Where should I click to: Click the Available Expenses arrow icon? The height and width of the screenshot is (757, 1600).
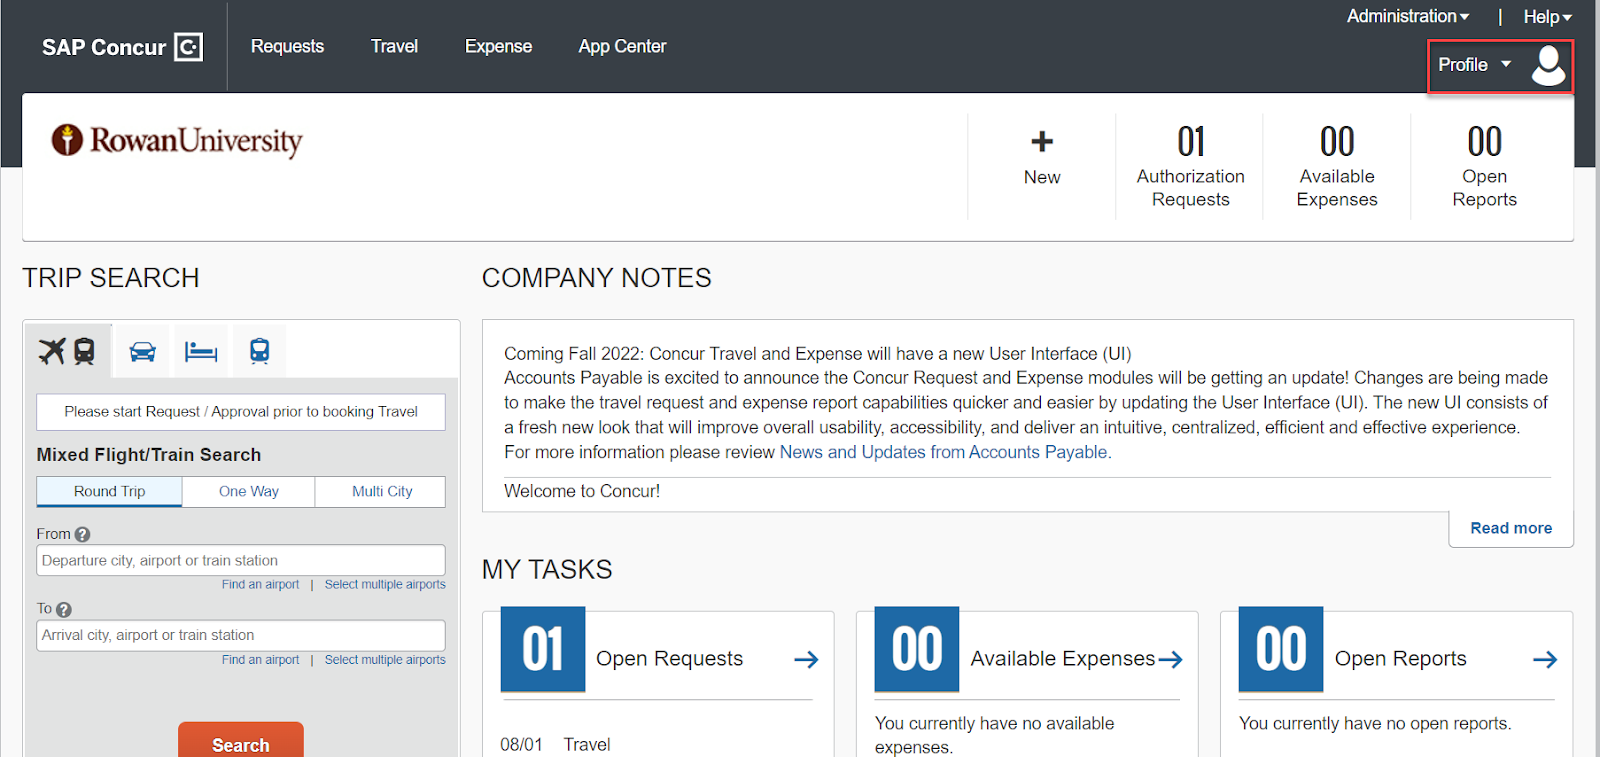point(1170,660)
